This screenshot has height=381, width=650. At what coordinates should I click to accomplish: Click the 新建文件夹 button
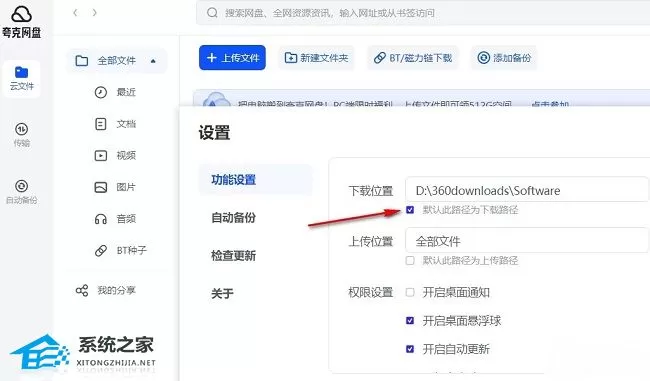[x=316, y=58]
